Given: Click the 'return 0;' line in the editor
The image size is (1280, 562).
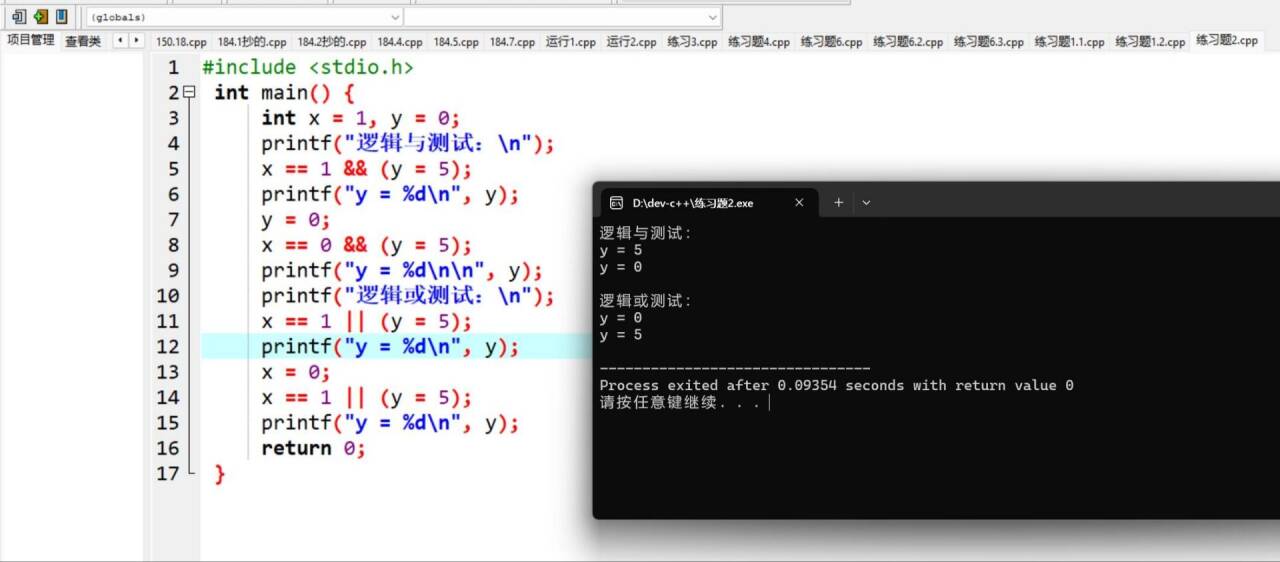Looking at the screenshot, I should 313,448.
